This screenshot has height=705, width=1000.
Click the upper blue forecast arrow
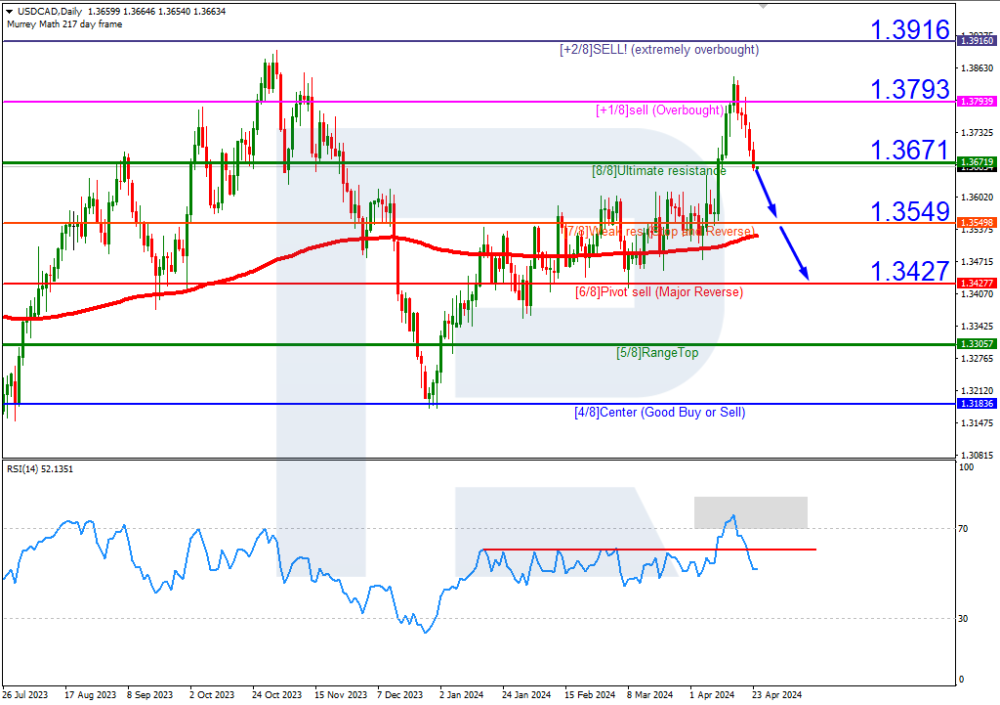pos(766,191)
